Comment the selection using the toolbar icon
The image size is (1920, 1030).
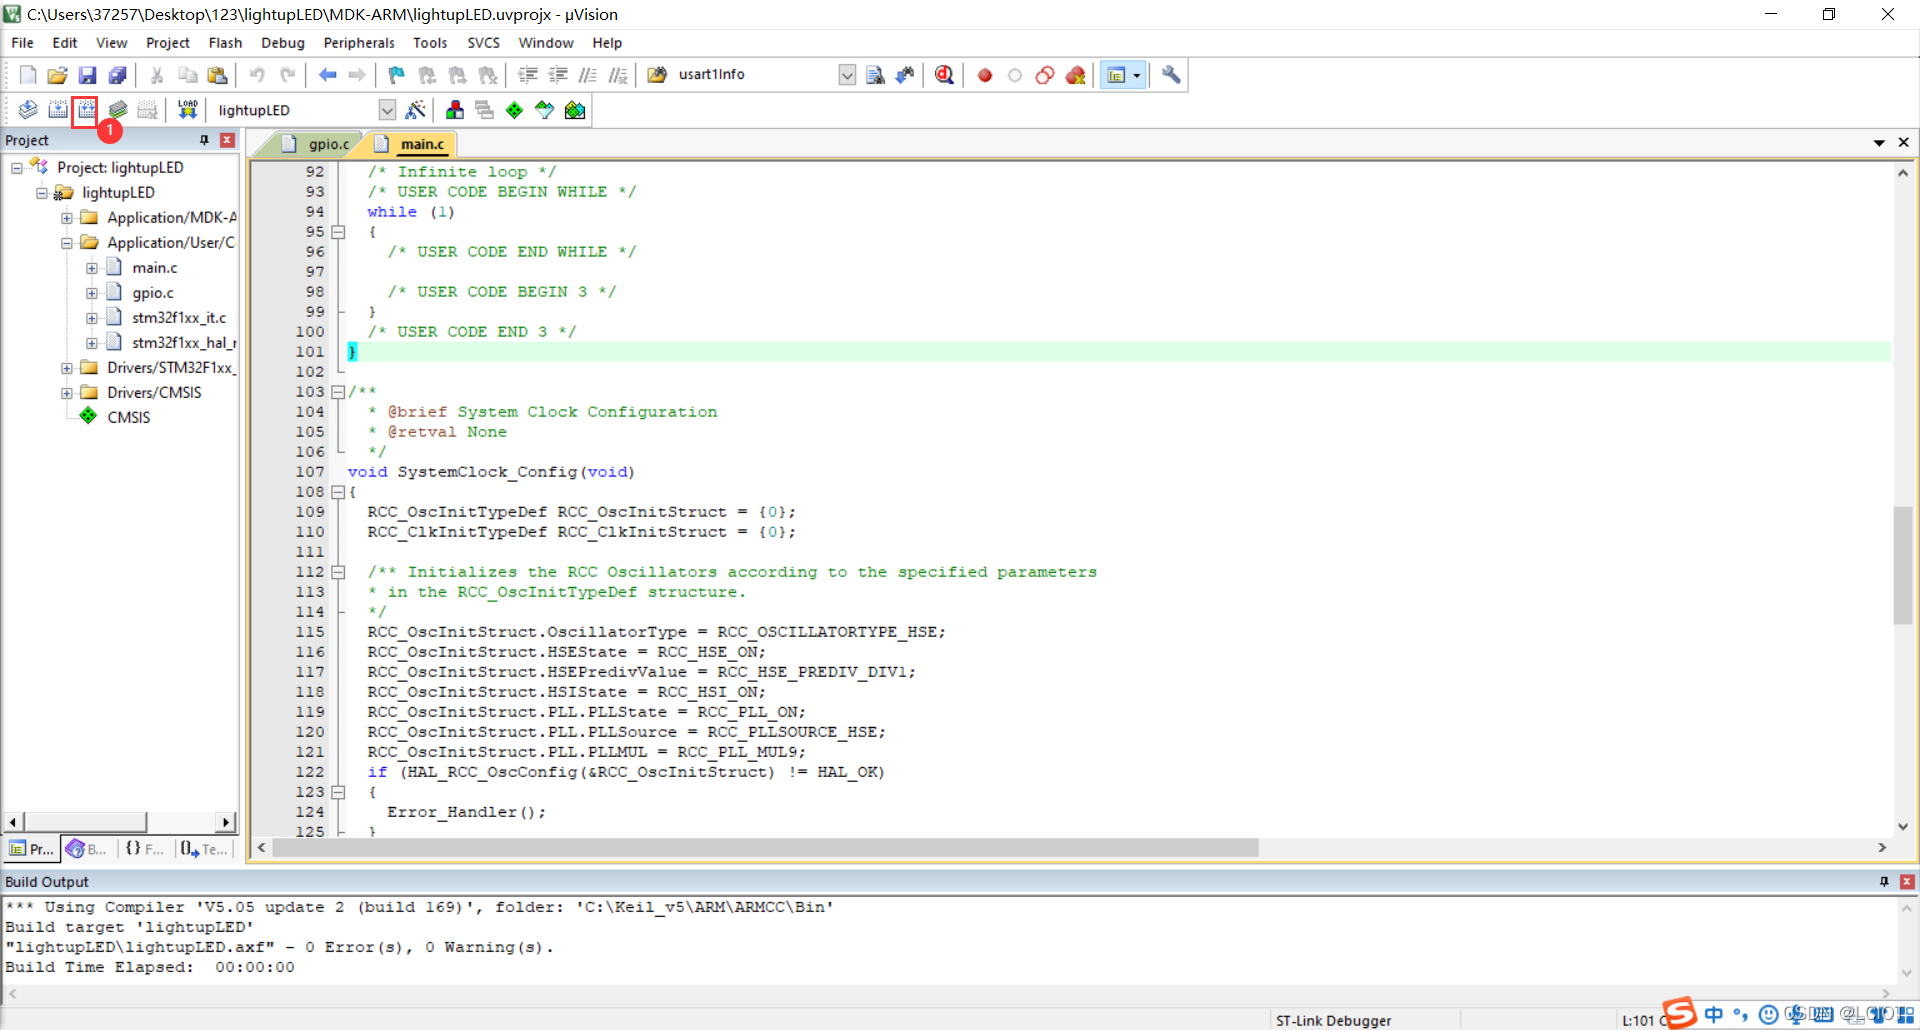tap(588, 75)
